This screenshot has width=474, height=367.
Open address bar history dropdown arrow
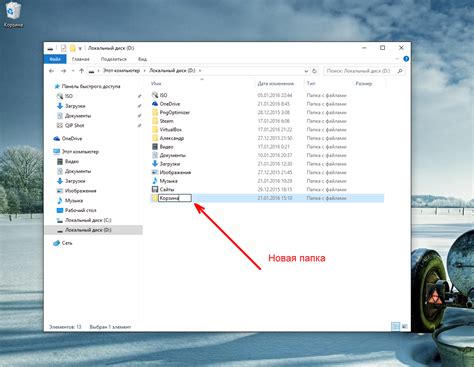[x=306, y=71]
